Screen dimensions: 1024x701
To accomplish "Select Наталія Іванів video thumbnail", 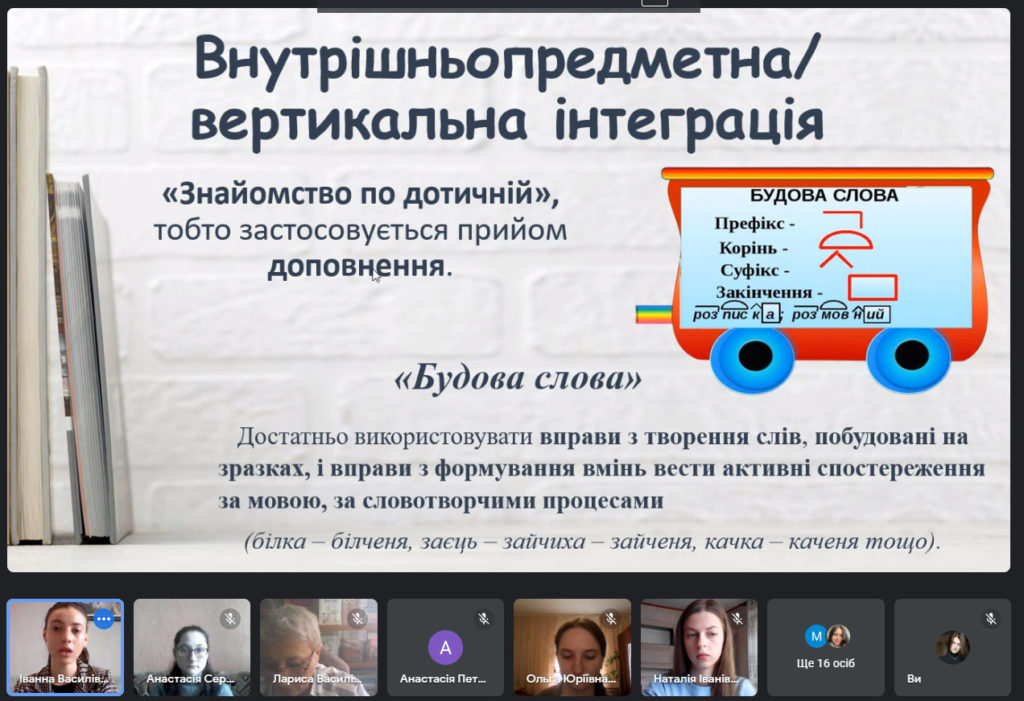I will tap(699, 647).
